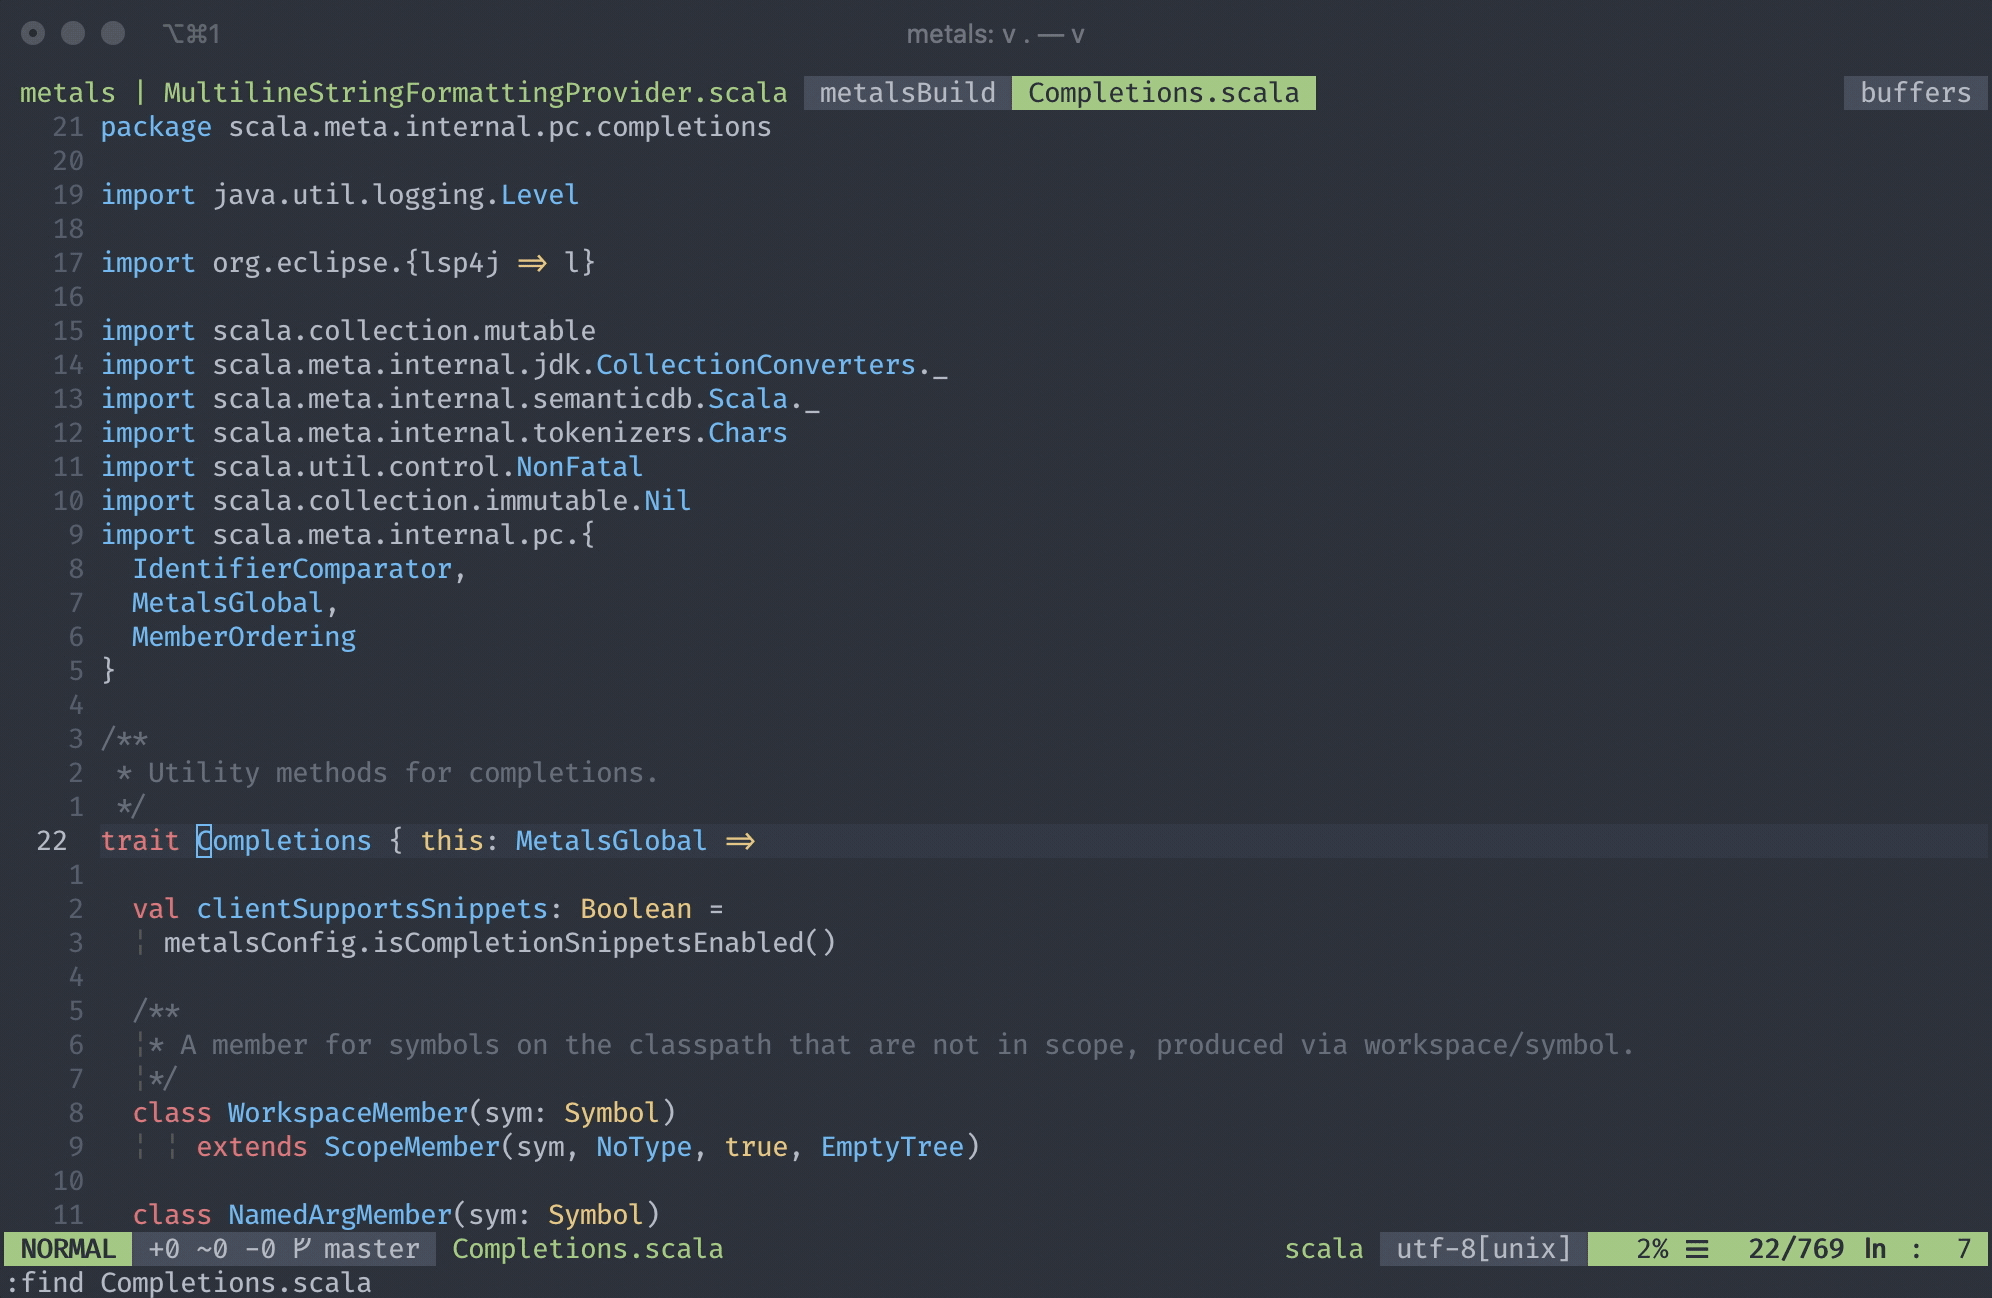Image resolution: width=1992 pixels, height=1298 pixels.
Task: Click the buffers label in the tabline
Action: [x=1915, y=93]
